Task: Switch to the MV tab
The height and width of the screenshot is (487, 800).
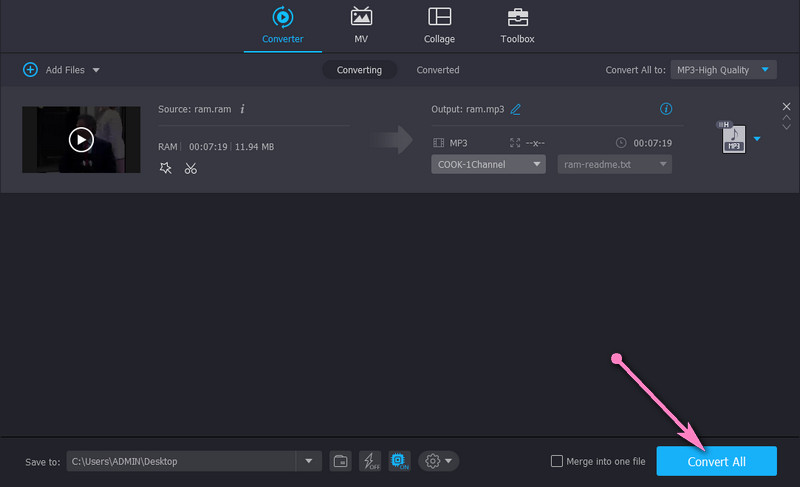Action: (361, 26)
